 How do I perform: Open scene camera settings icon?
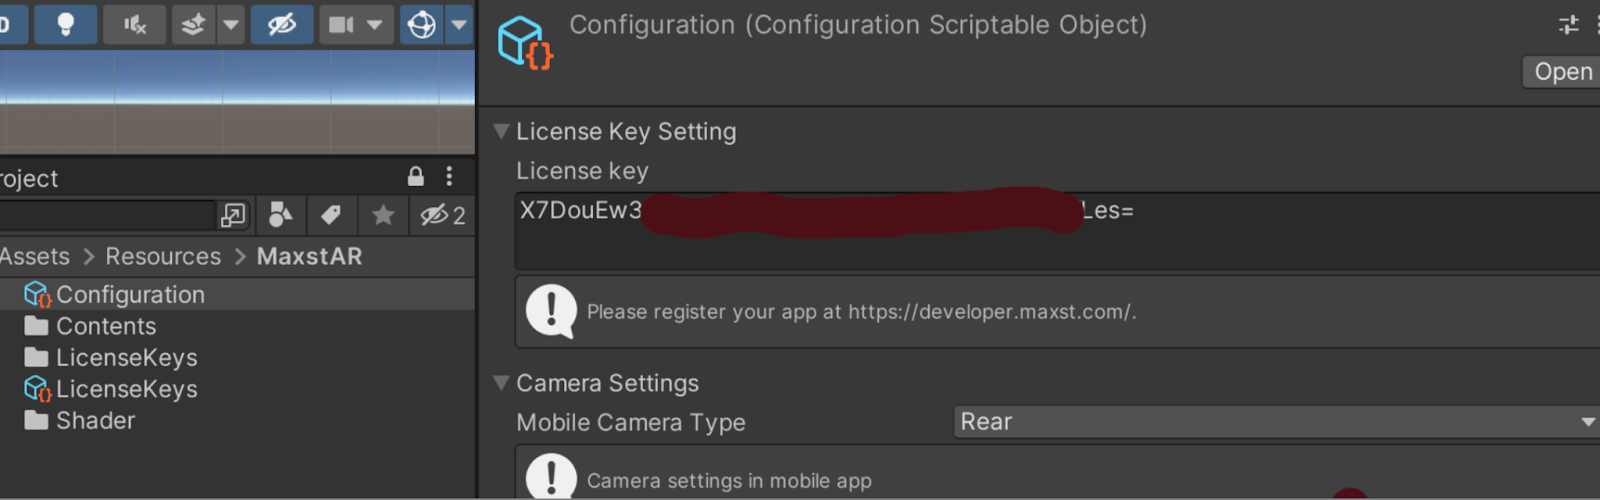point(341,24)
